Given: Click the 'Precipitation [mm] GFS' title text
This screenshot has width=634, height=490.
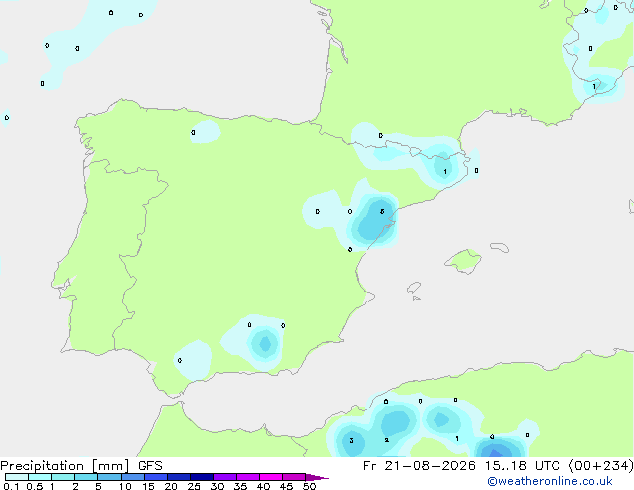Looking at the screenshot, I should coord(81,466).
